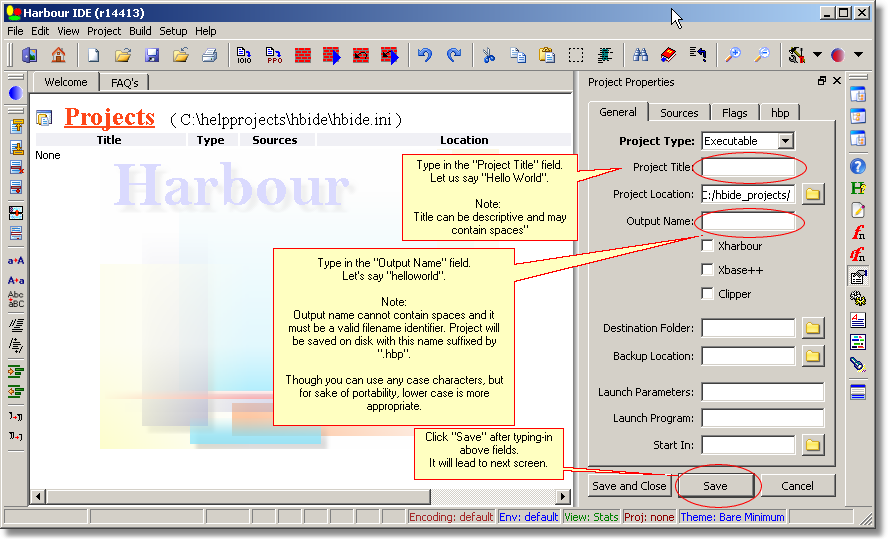Click the Undo arrow icon
888x541 pixels.
tap(425, 55)
